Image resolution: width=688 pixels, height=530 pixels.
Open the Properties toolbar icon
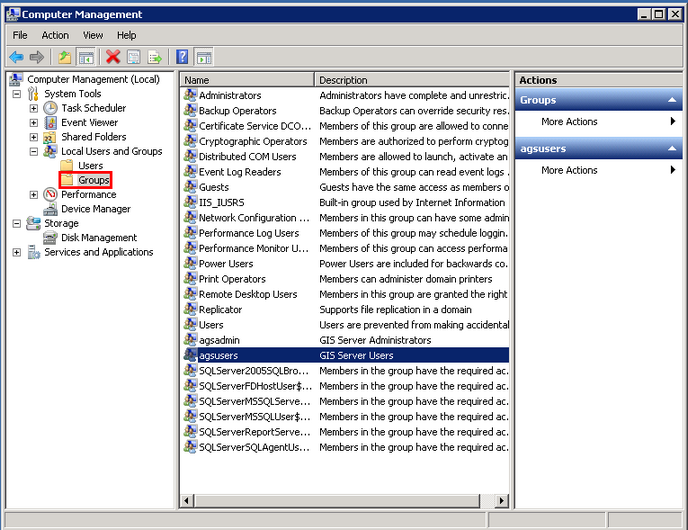click(x=133, y=57)
